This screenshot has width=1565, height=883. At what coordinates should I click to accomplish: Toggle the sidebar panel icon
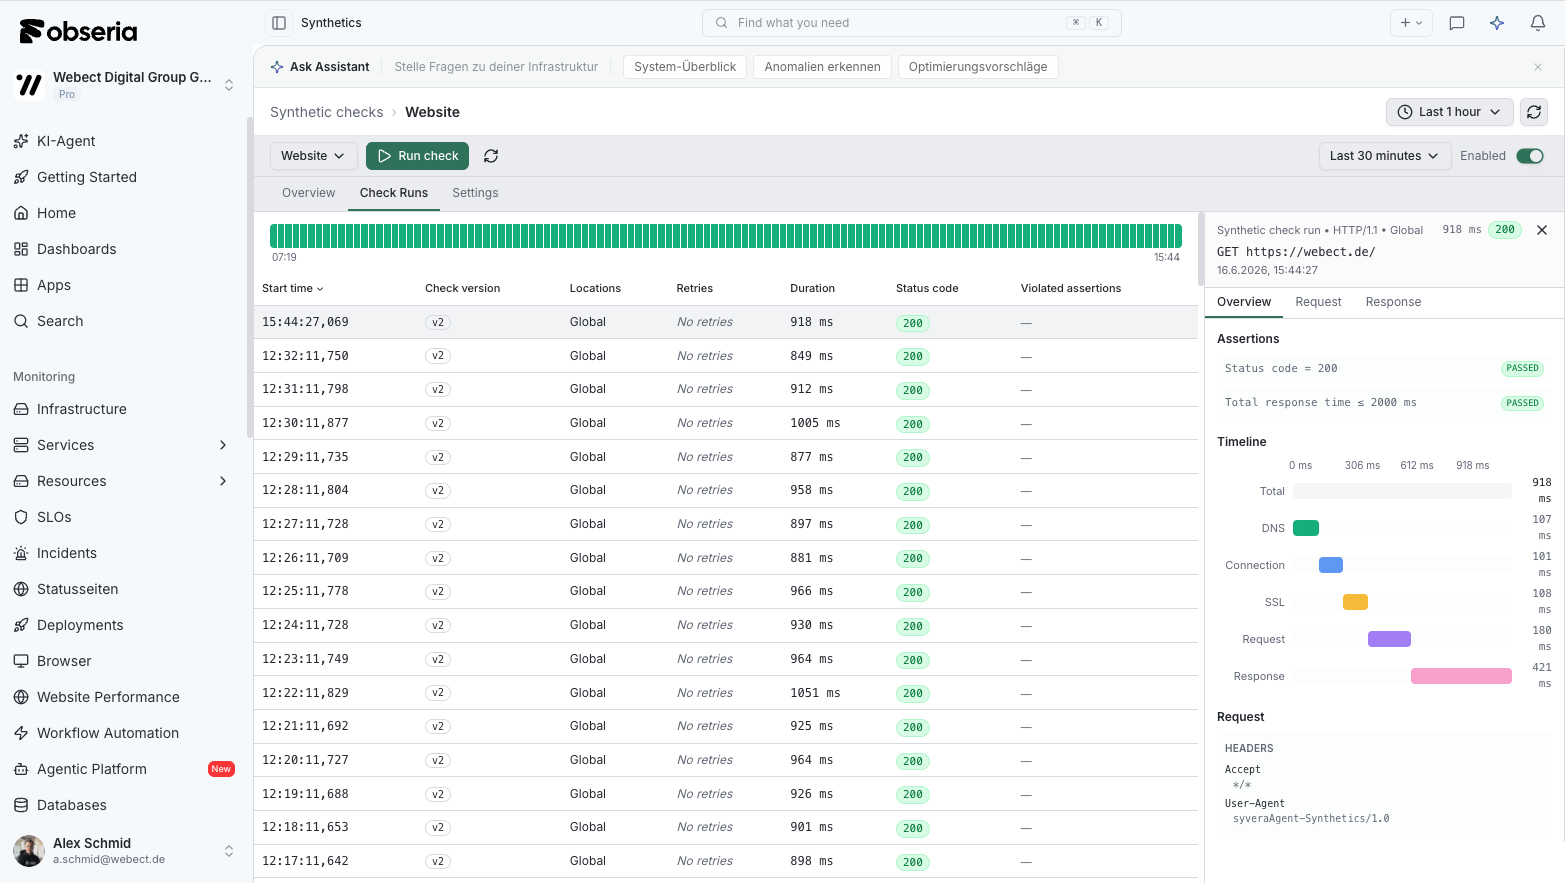tap(279, 23)
